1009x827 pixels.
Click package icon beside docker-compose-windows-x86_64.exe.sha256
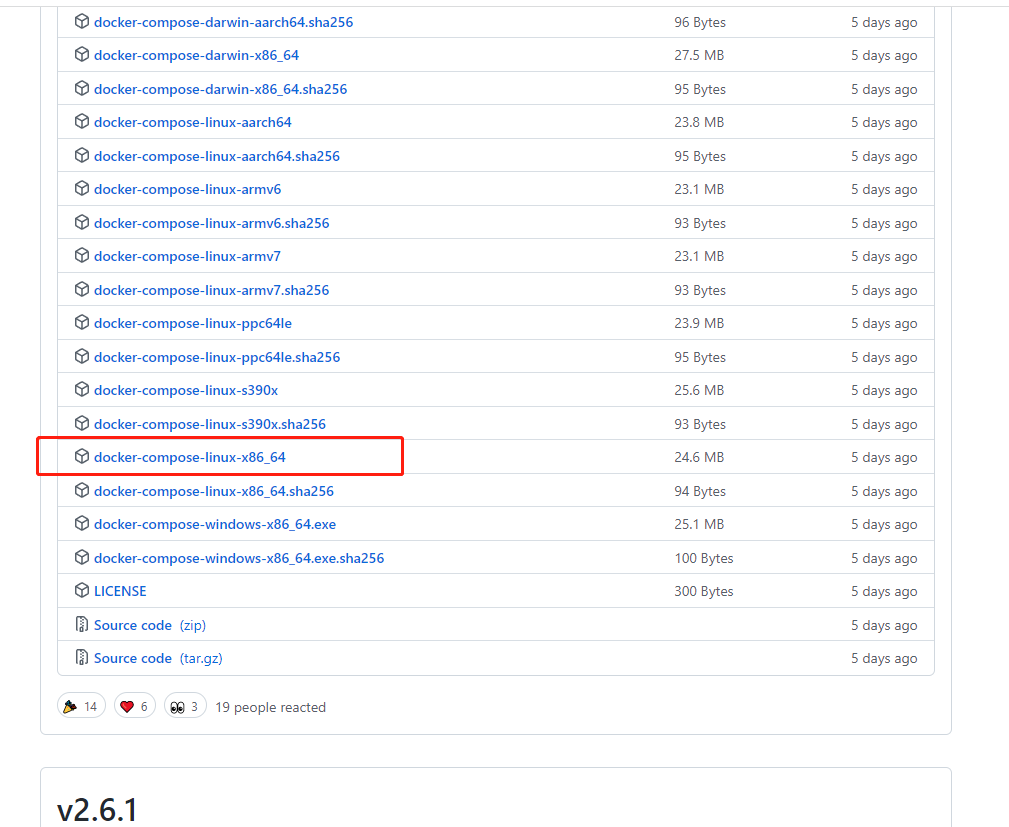click(82, 557)
